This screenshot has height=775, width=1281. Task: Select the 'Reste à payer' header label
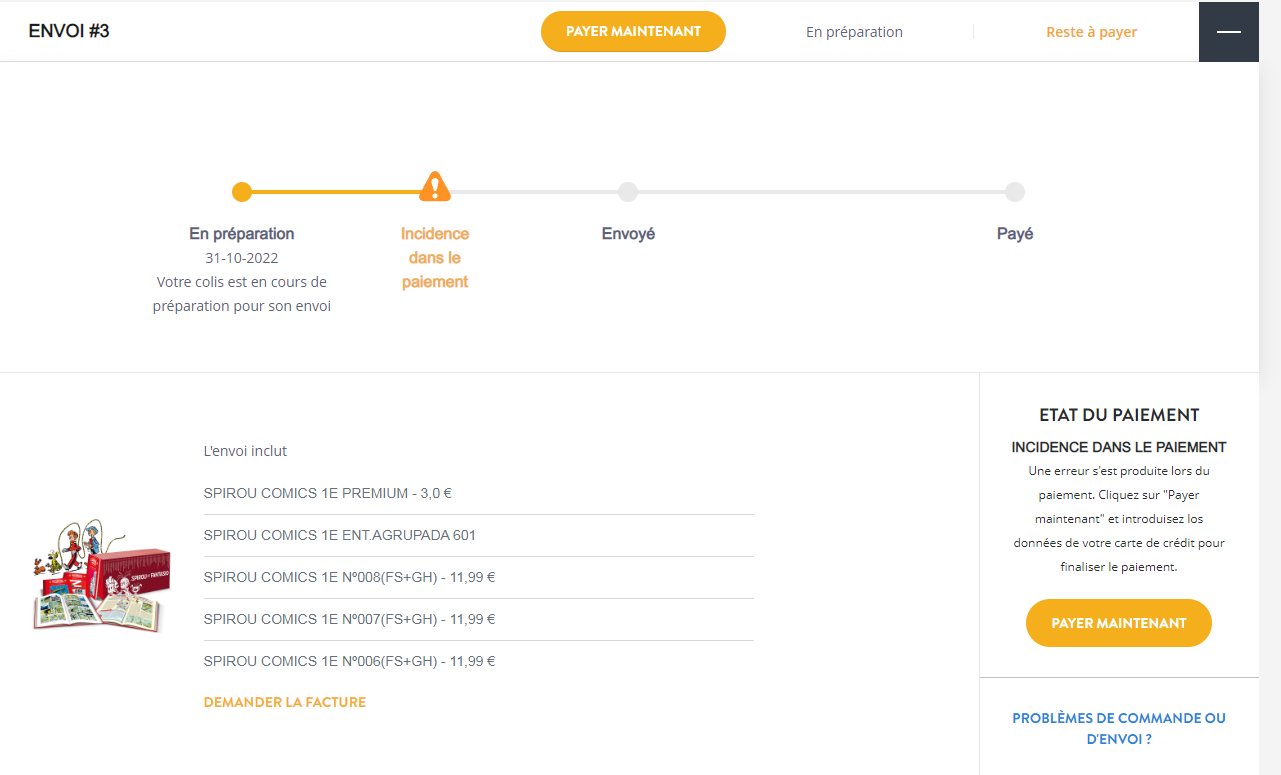click(x=1091, y=32)
